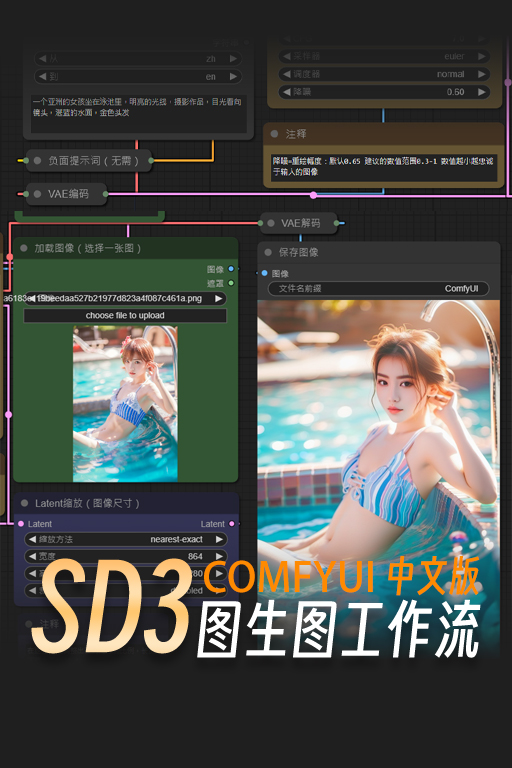Click the blue 图像 input socket on save node
This screenshot has width=512, height=768.
click(x=265, y=273)
